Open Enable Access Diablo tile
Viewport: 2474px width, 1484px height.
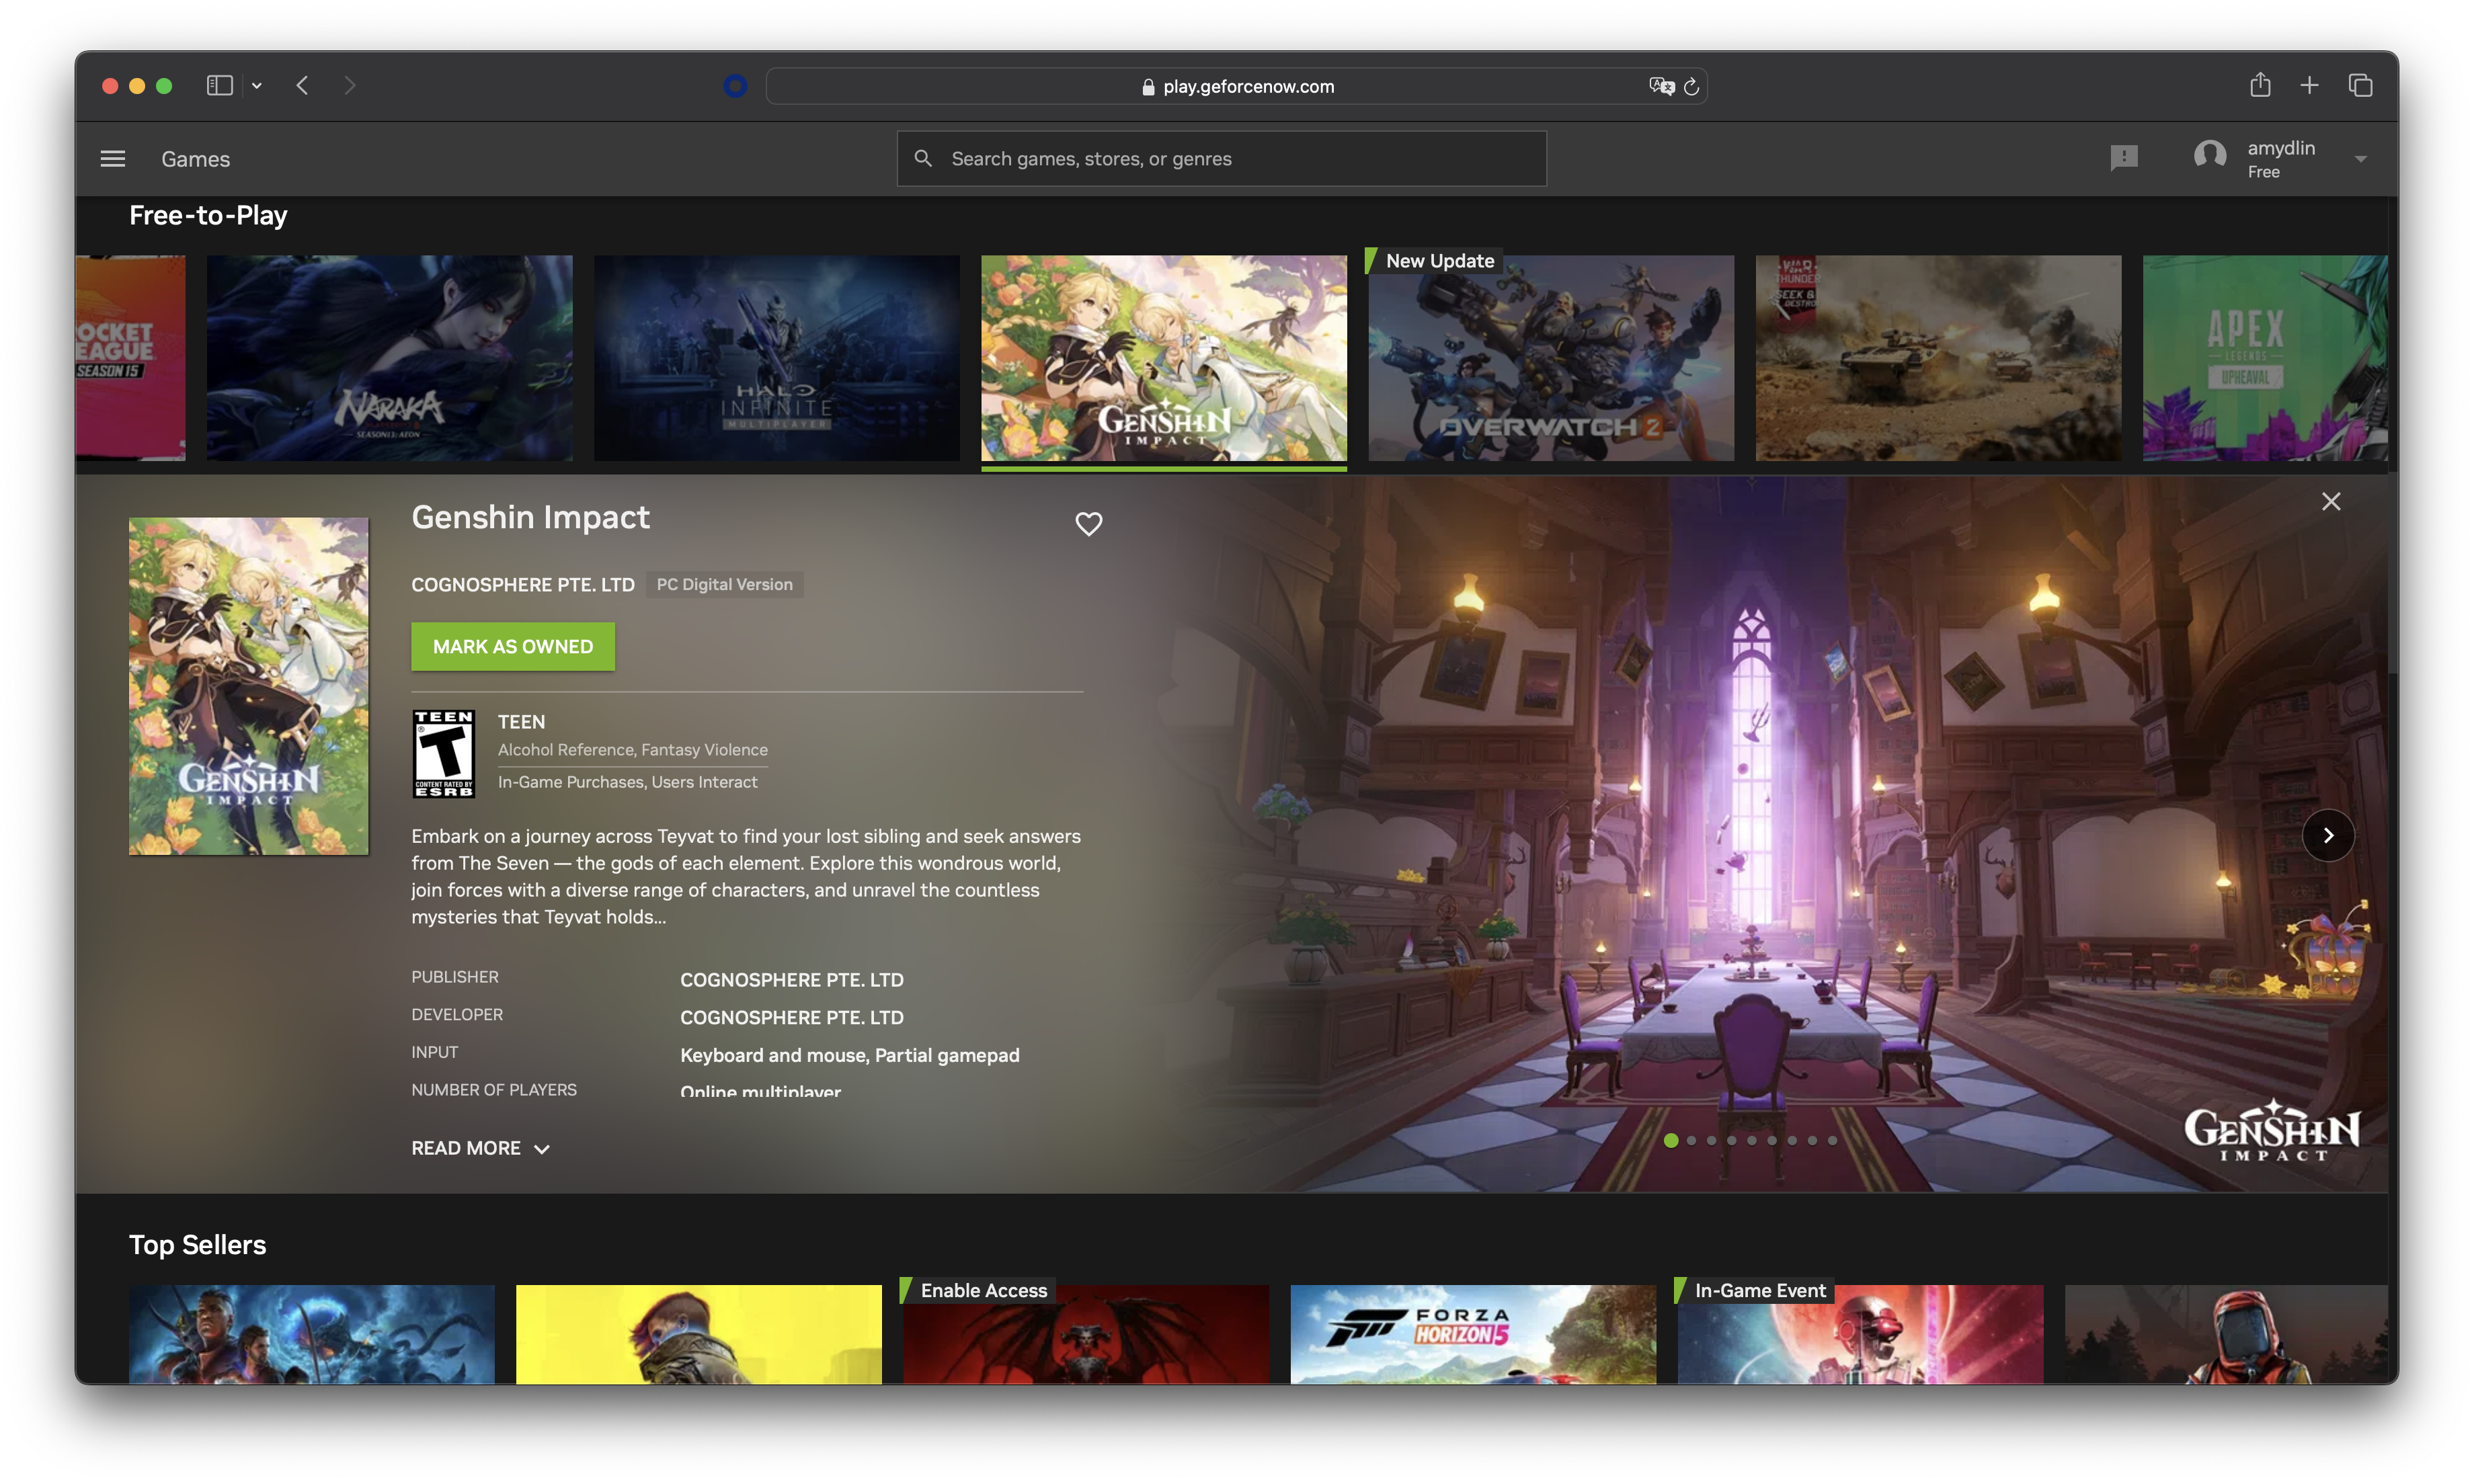1085,1334
